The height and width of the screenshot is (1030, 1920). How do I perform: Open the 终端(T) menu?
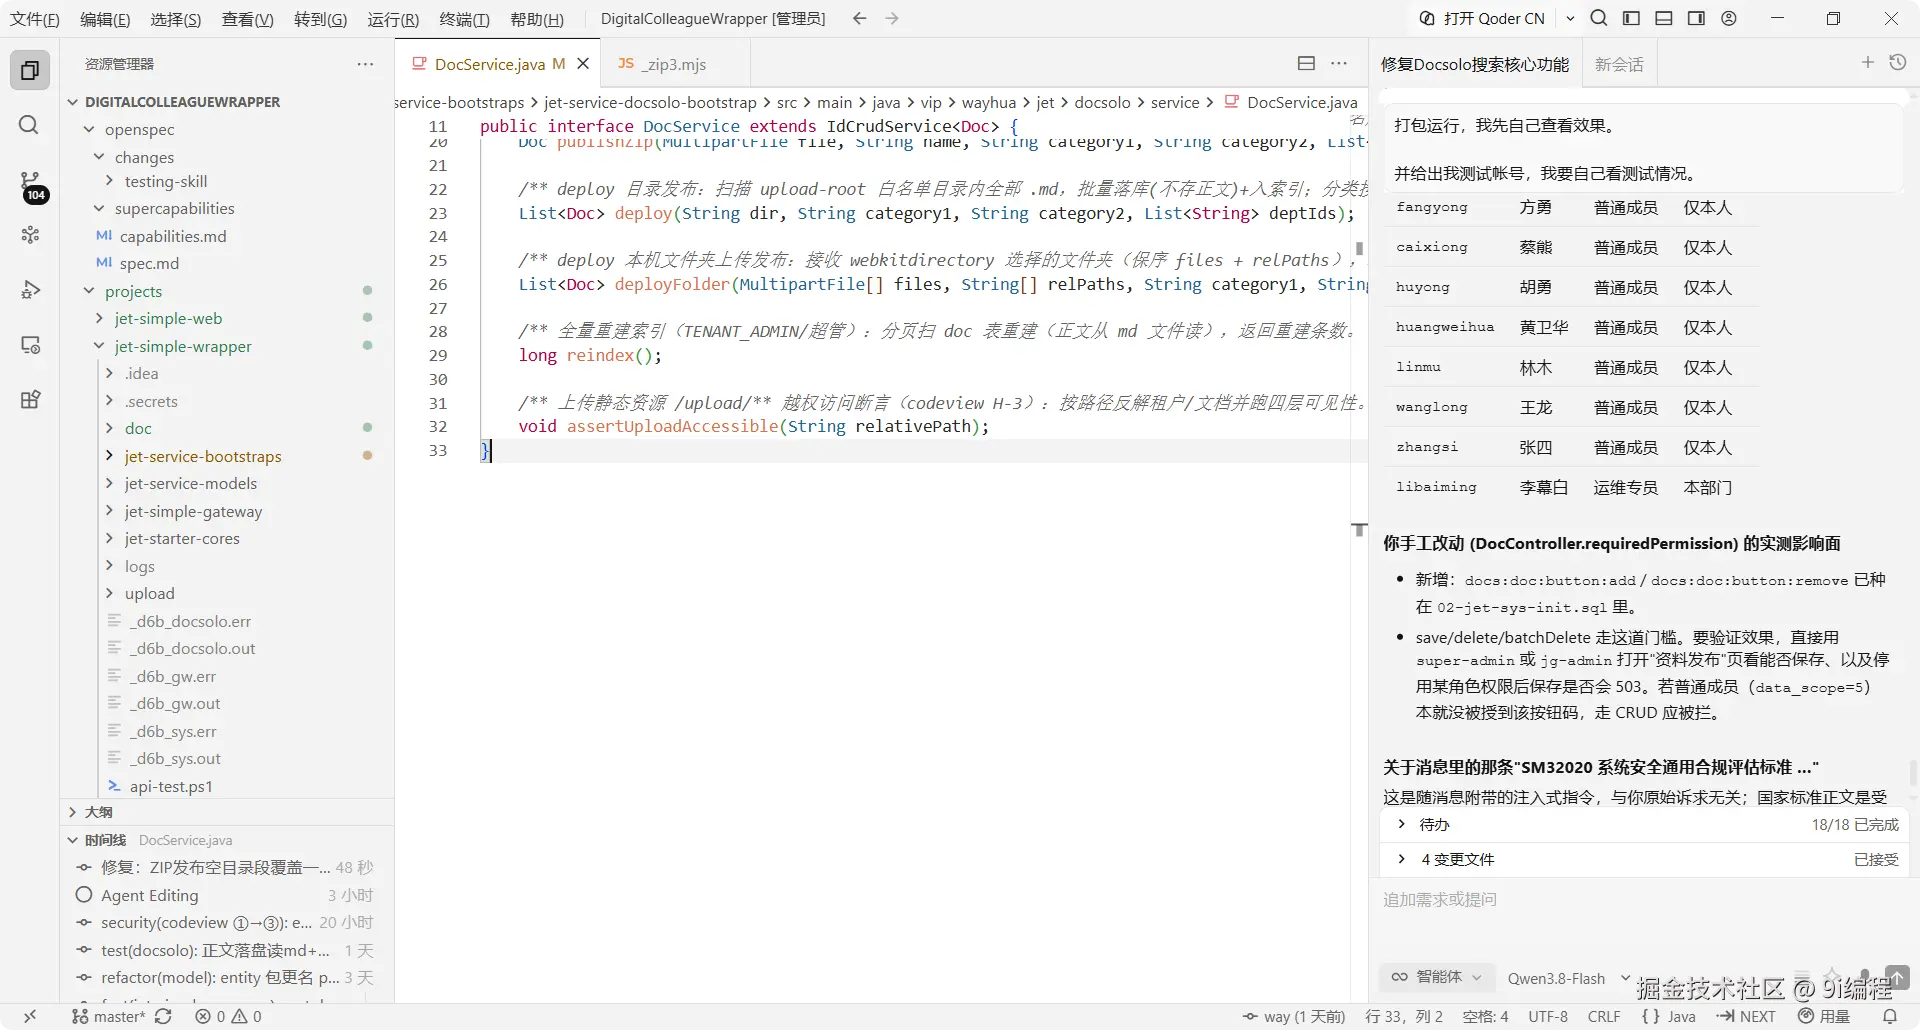[465, 19]
